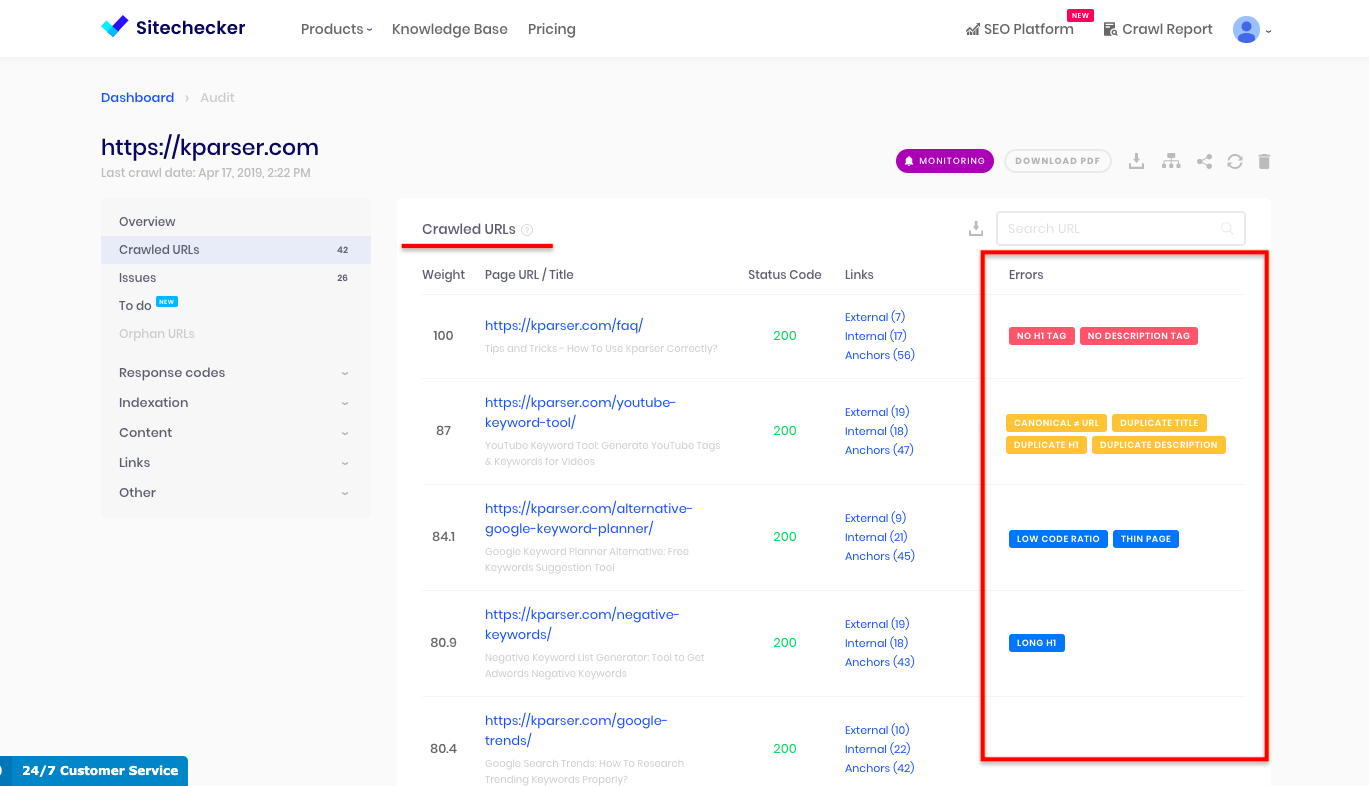
Task: Share the audit report
Action: (x=1204, y=161)
